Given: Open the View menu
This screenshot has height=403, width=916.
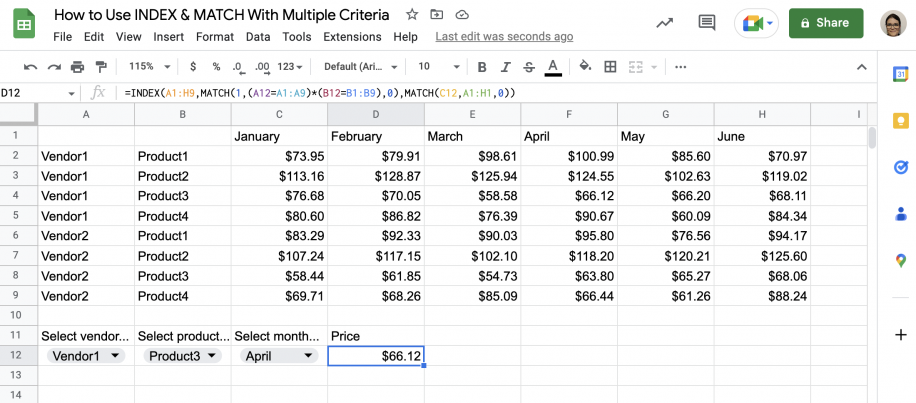Looking at the screenshot, I should pos(129,37).
